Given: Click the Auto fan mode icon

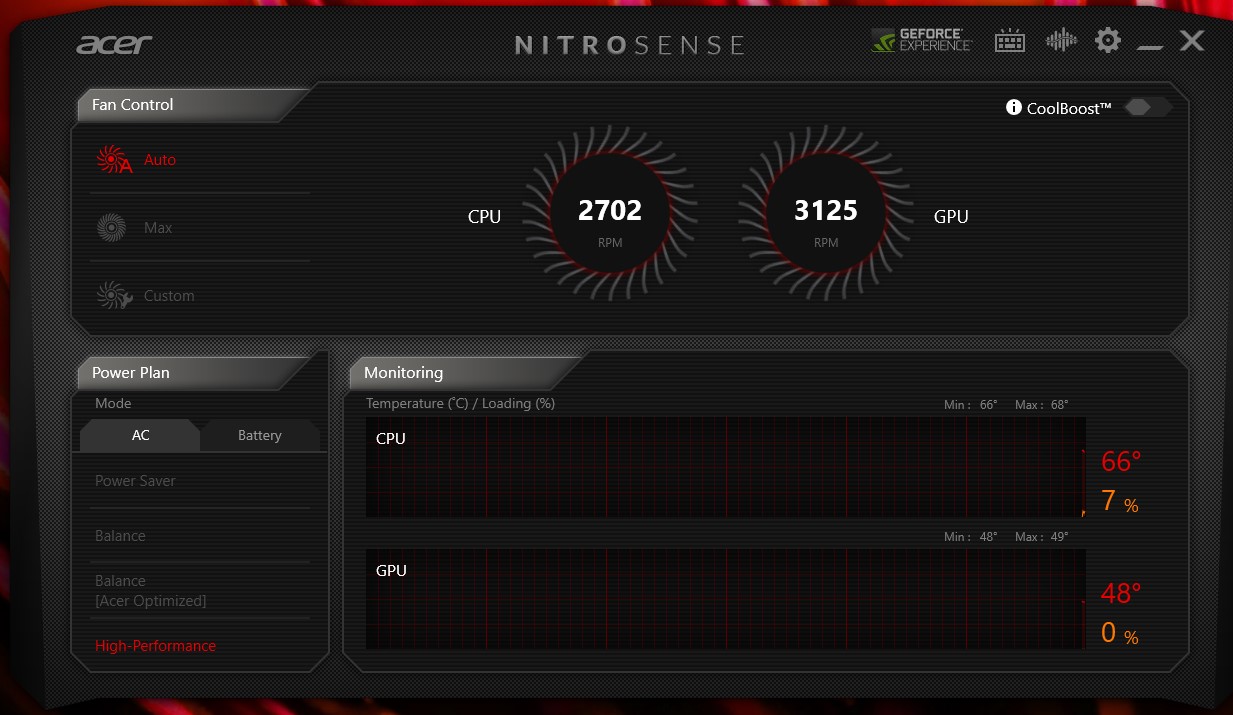Looking at the screenshot, I should pyautogui.click(x=113, y=160).
